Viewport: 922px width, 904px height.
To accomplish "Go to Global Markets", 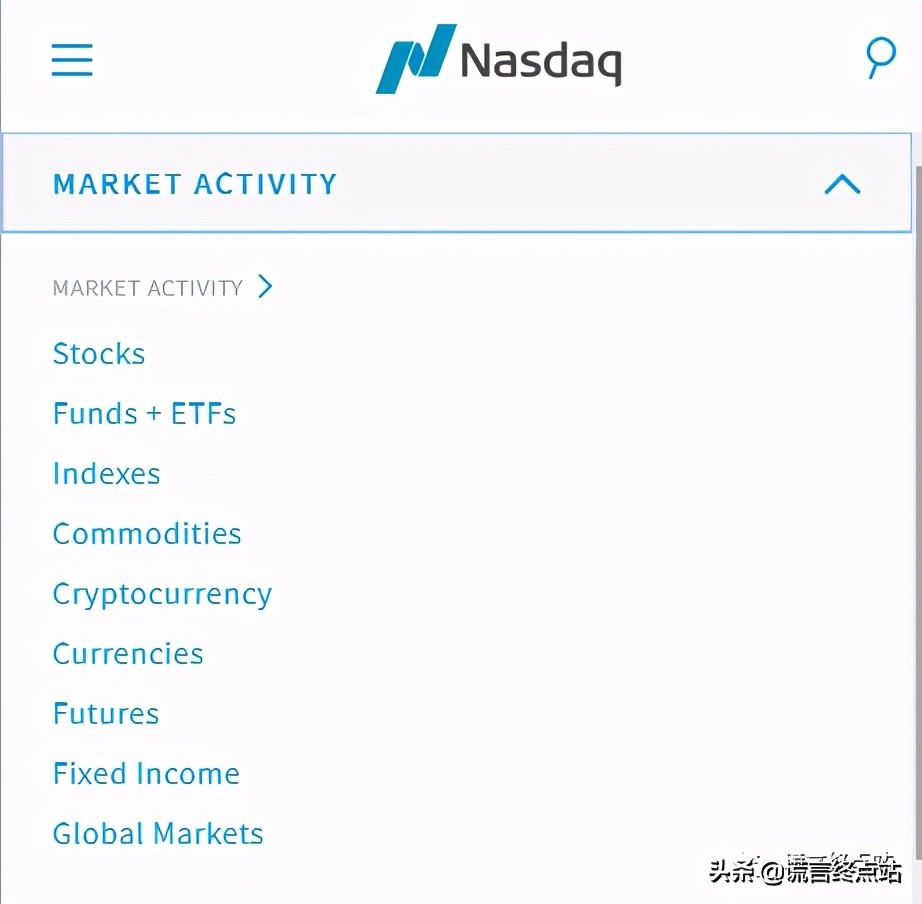I will tap(158, 834).
